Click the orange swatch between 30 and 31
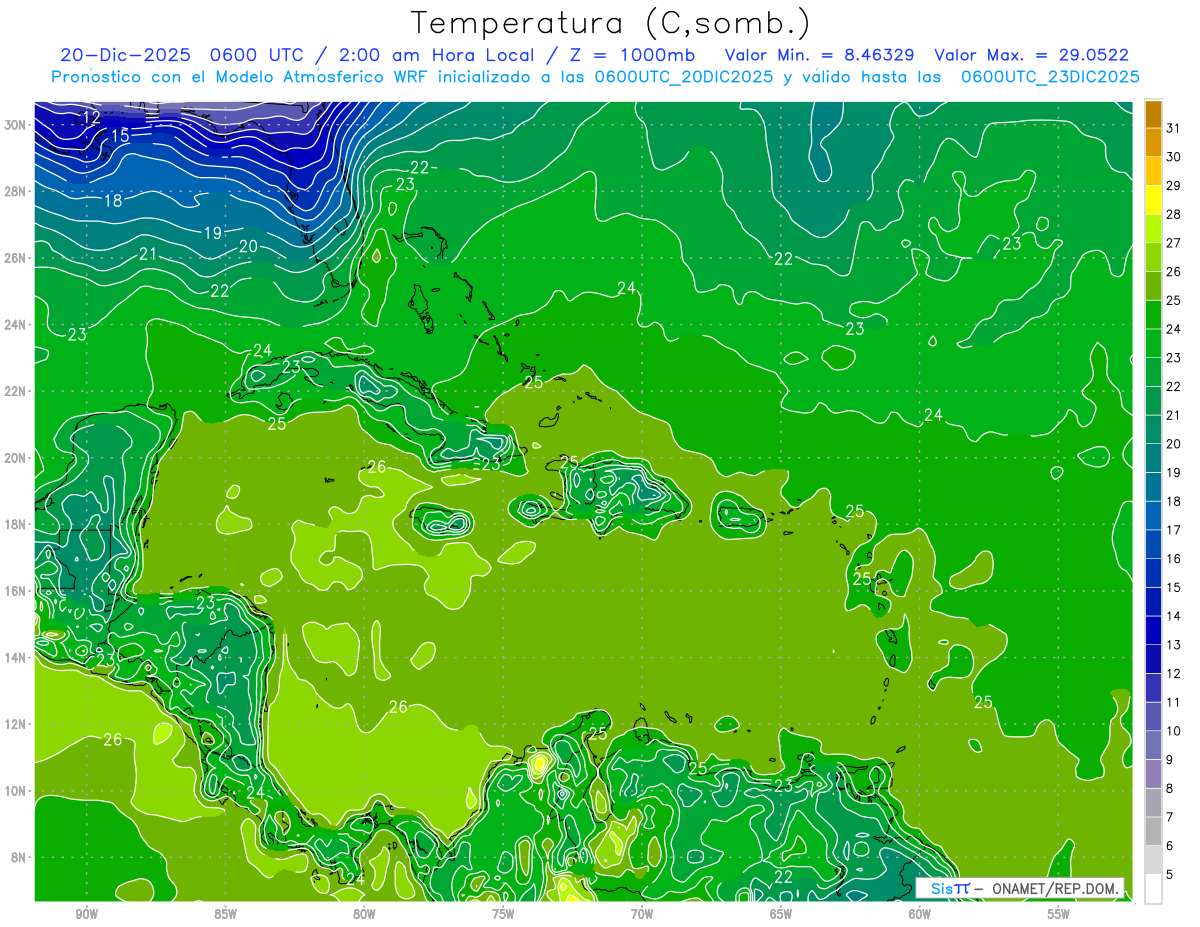The image size is (1200, 927). [1154, 142]
